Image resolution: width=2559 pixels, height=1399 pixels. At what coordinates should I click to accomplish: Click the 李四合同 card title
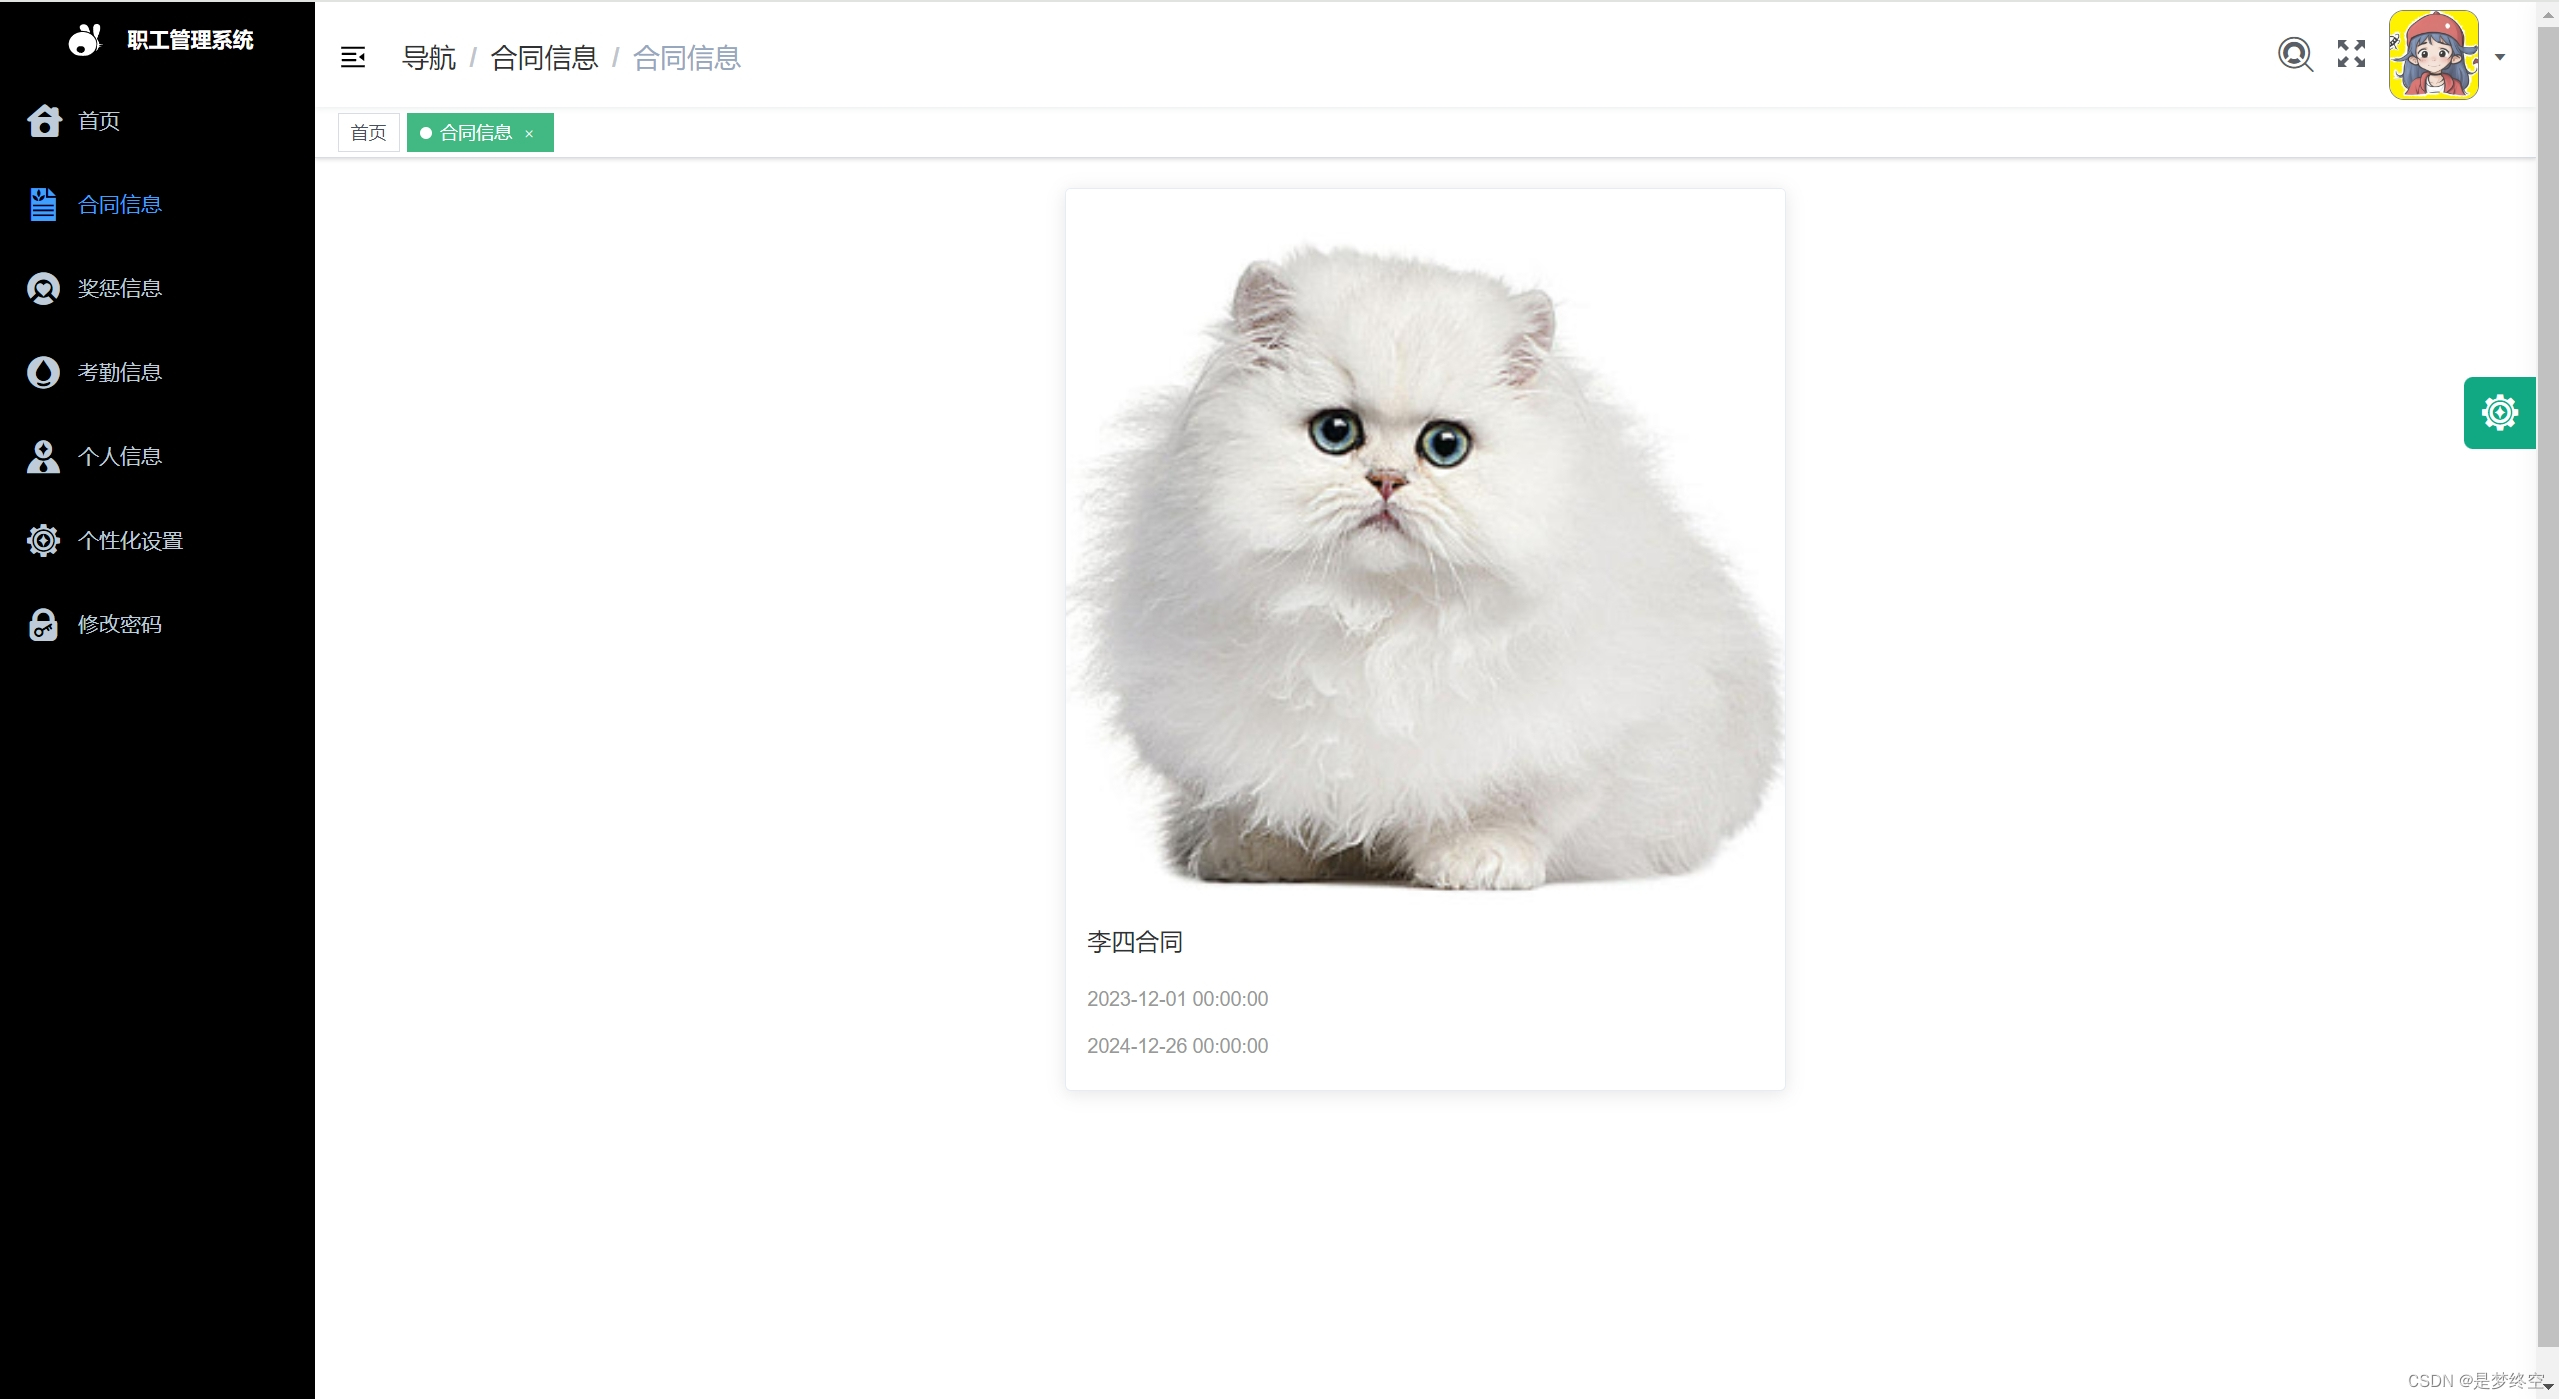(1135, 942)
